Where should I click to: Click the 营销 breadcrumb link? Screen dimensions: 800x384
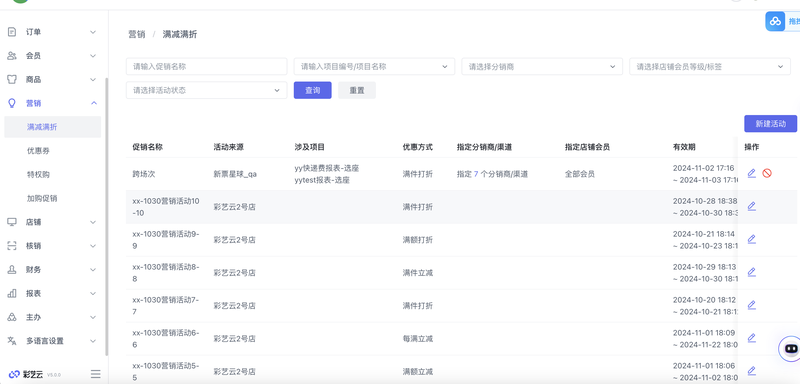136,34
